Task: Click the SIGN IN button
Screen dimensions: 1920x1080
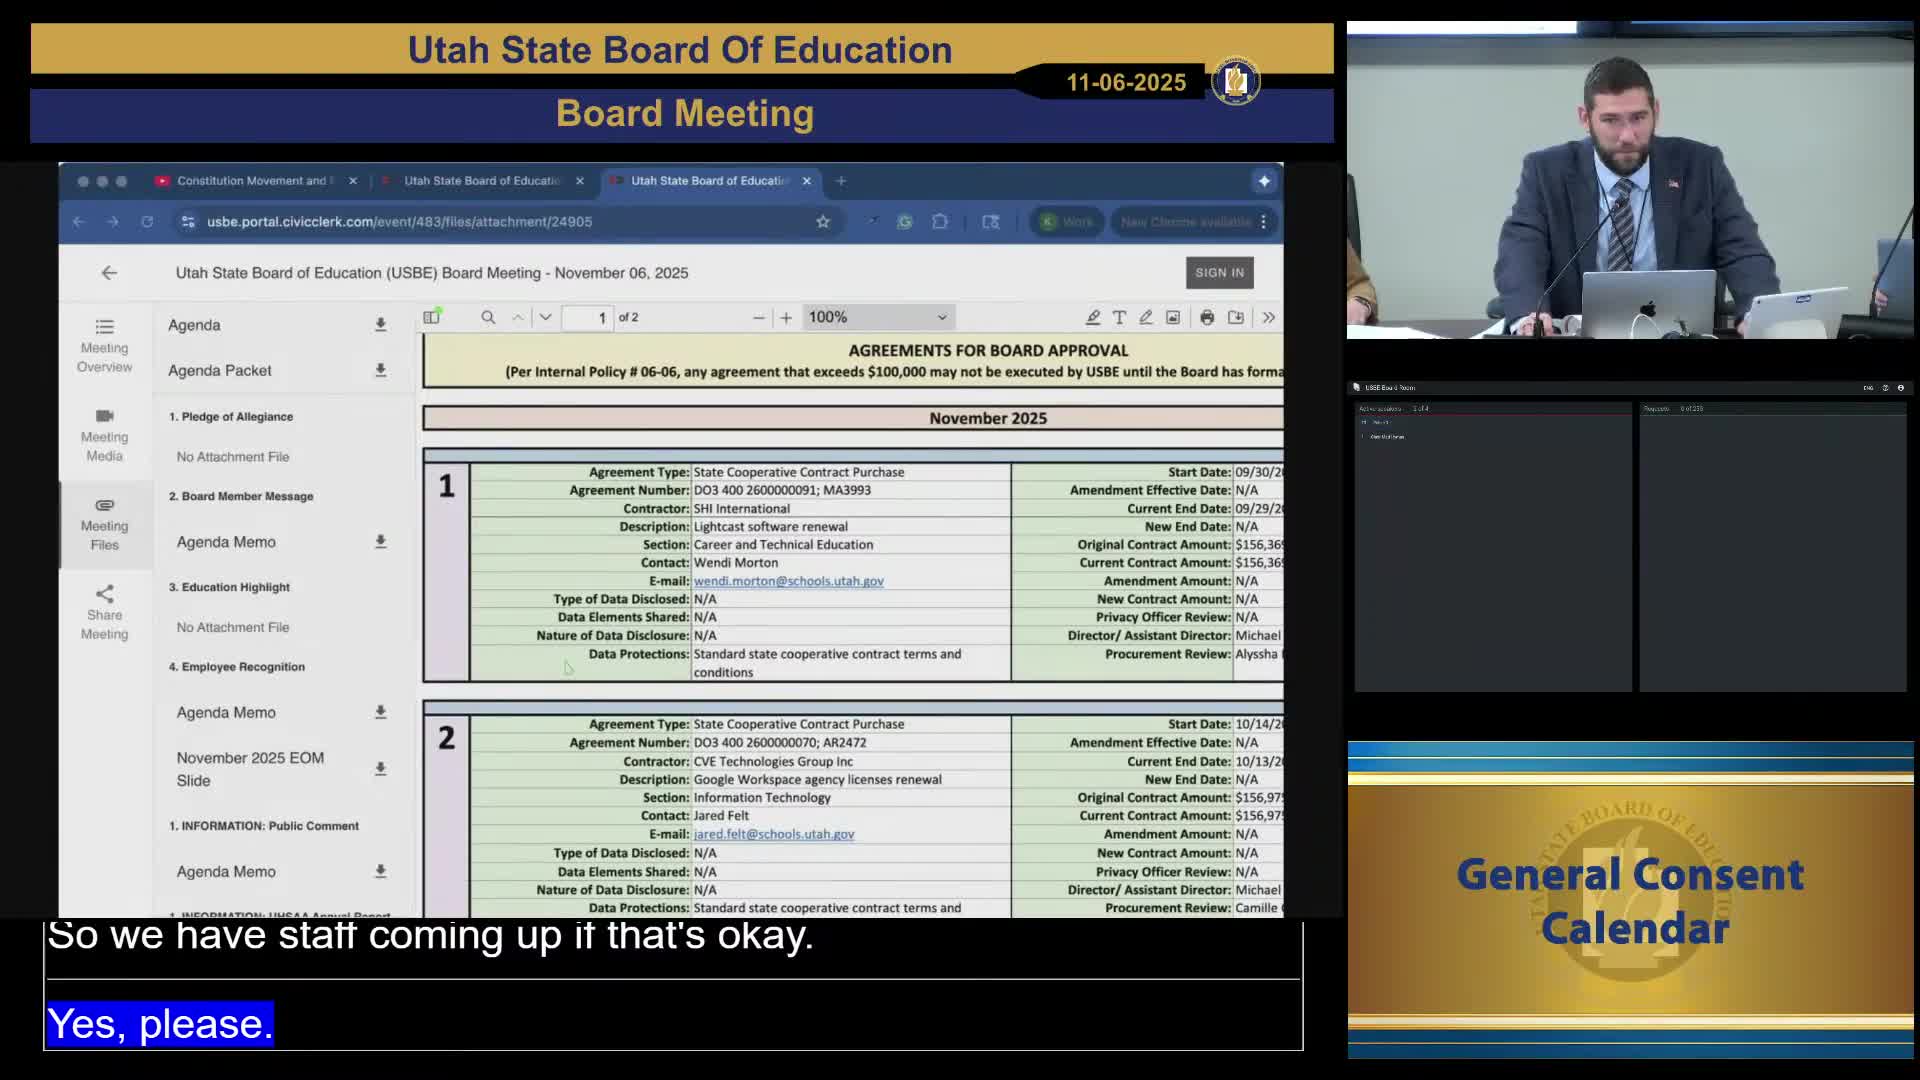Action: click(1218, 272)
